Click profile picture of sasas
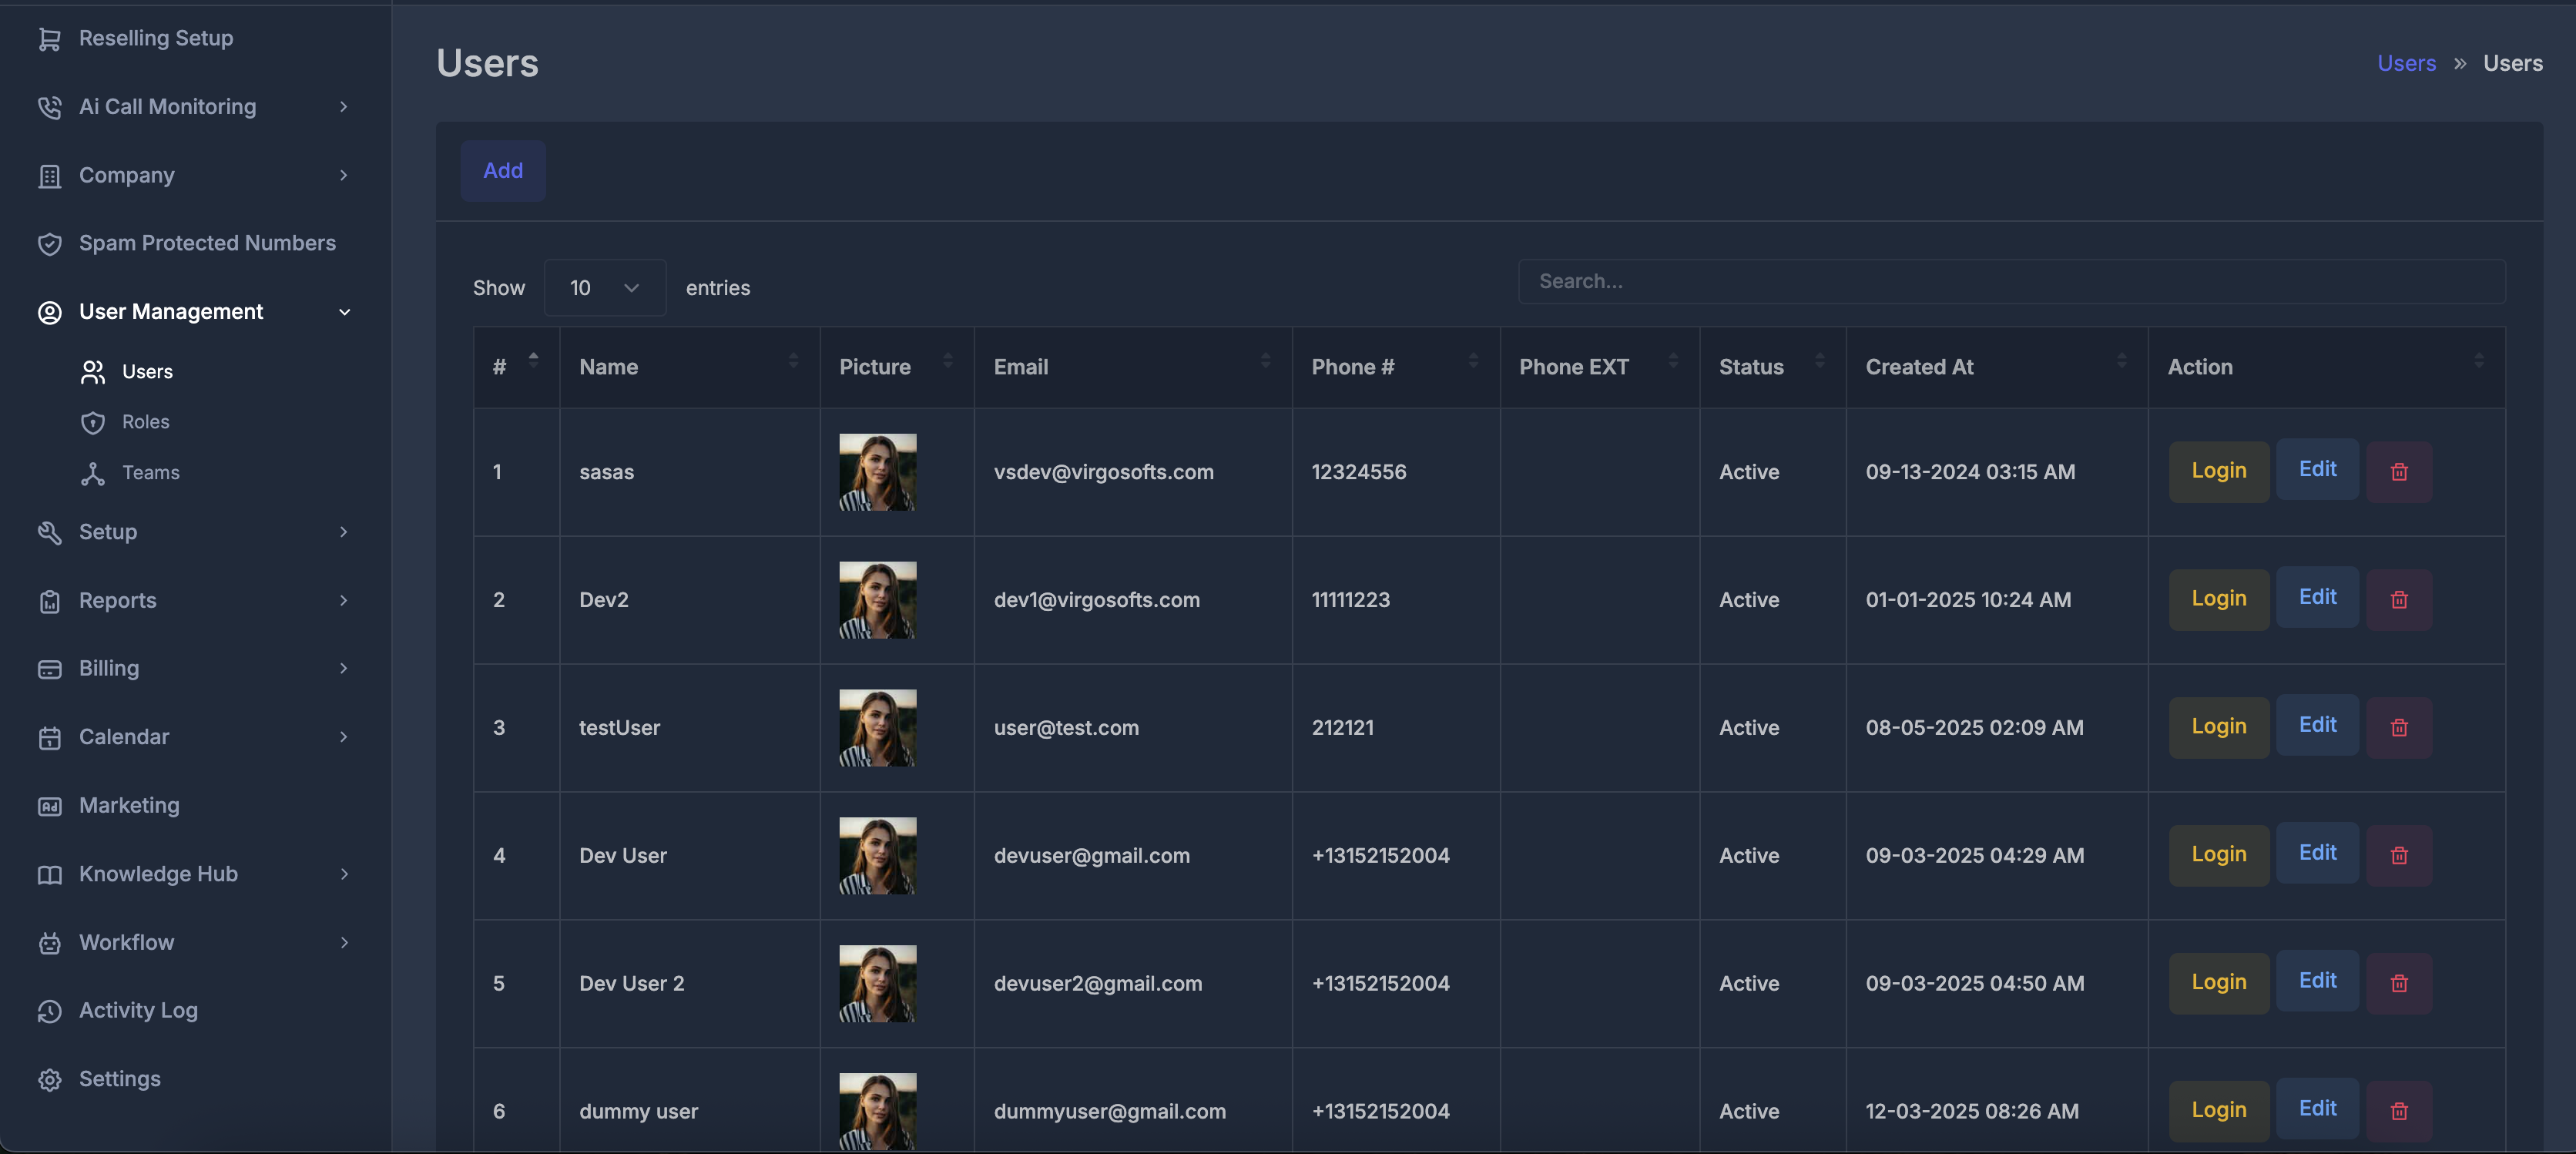2576x1154 pixels. coord(877,472)
